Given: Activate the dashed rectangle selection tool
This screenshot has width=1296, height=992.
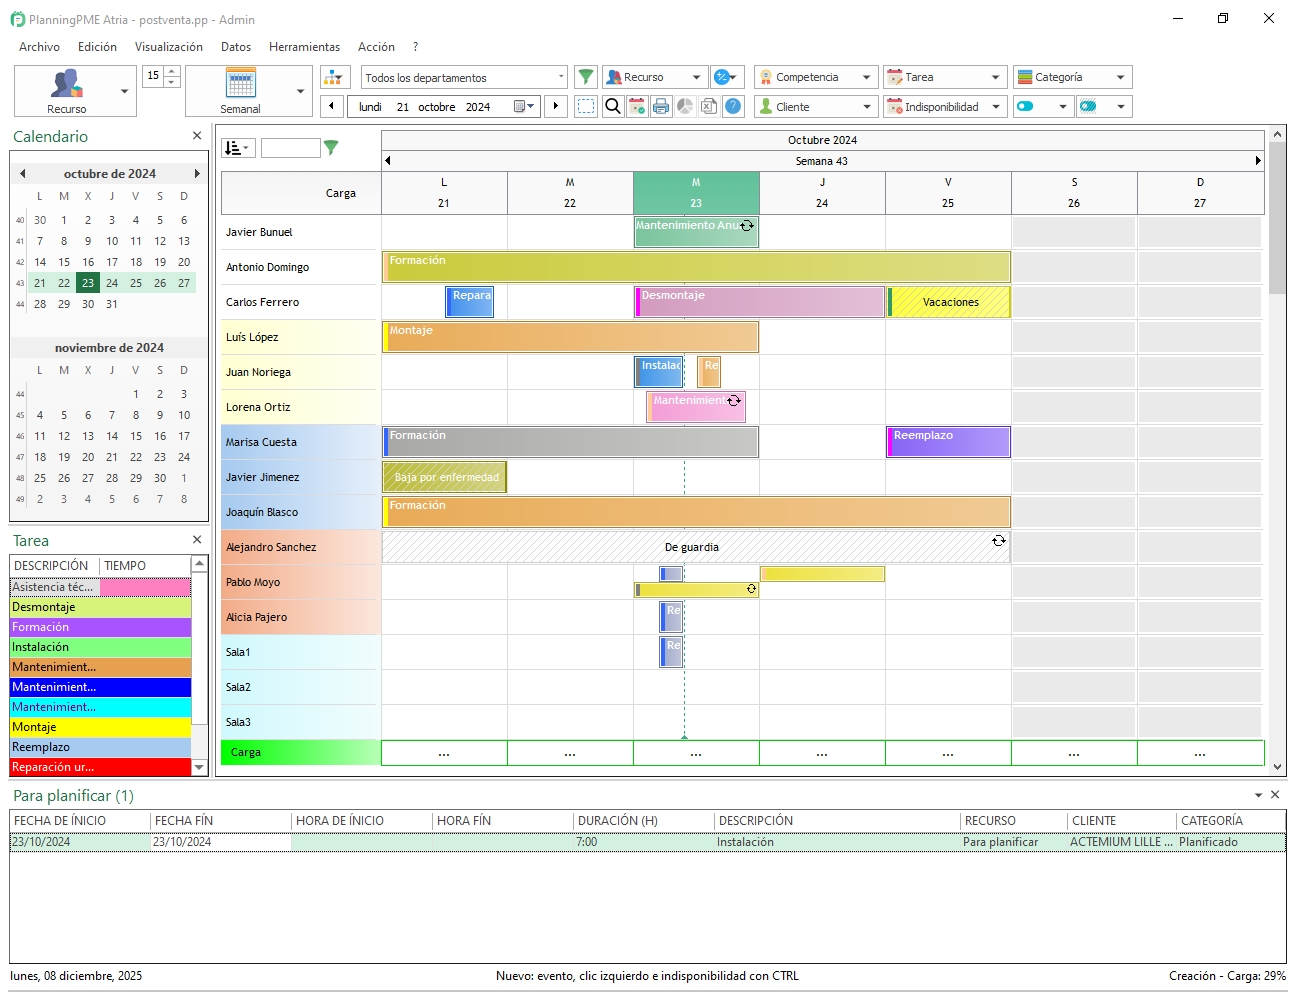Looking at the screenshot, I should click(x=586, y=106).
